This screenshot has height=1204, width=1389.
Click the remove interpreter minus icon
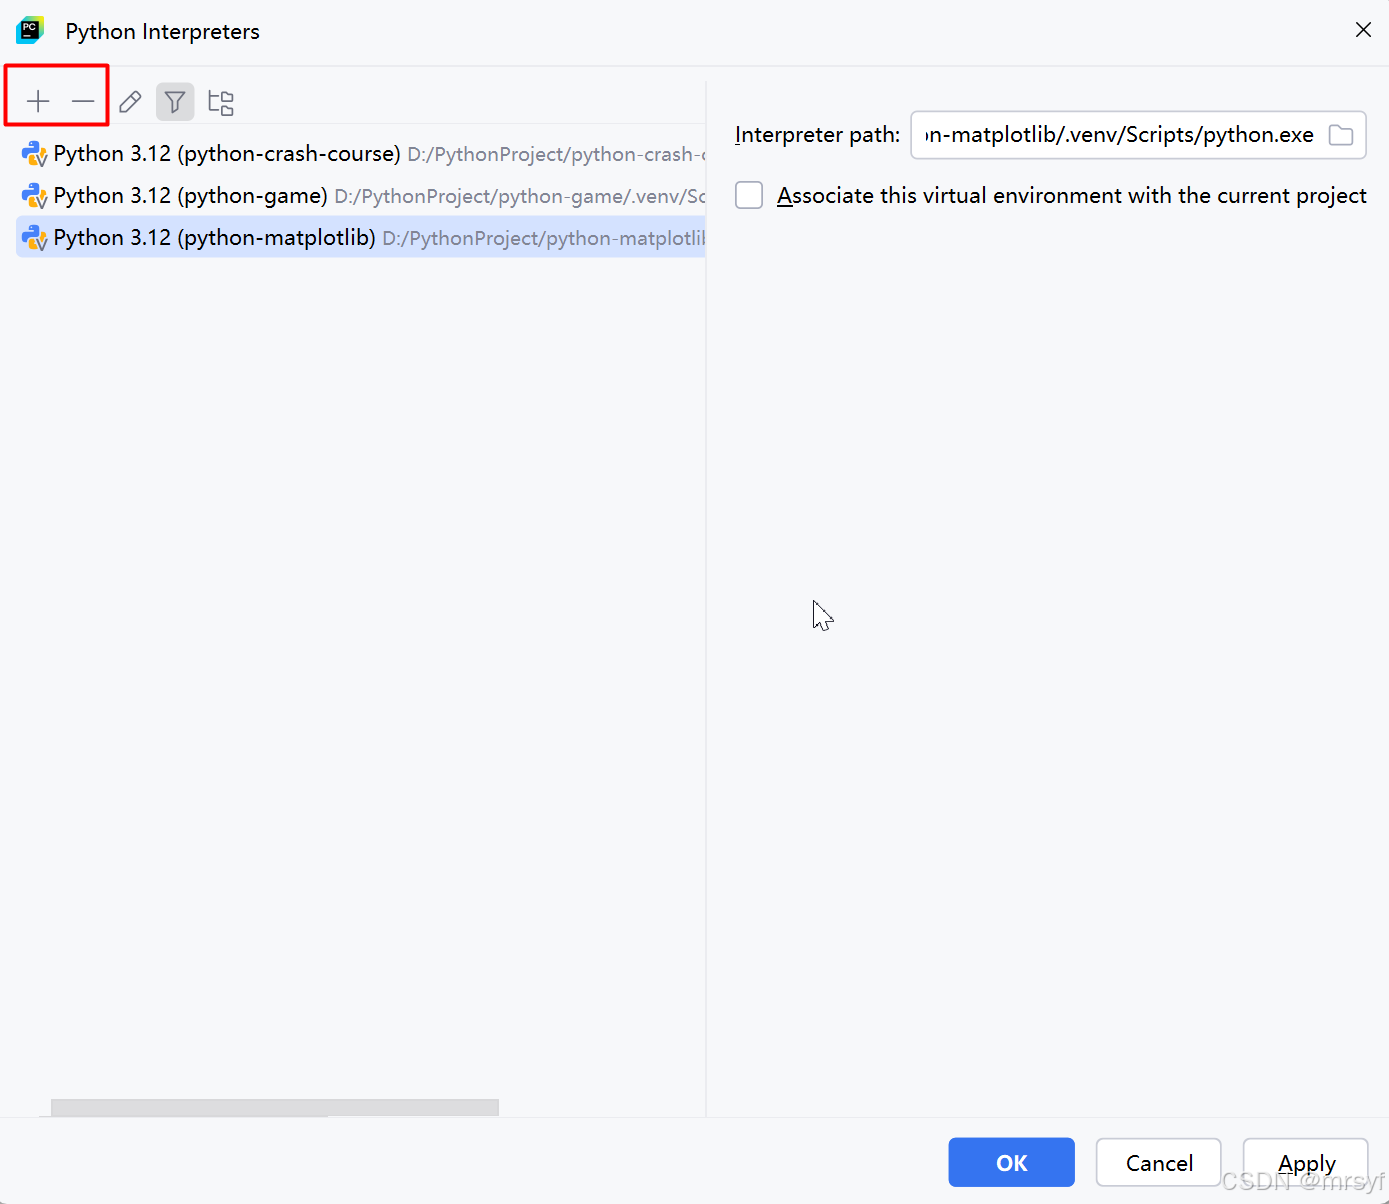point(83,100)
